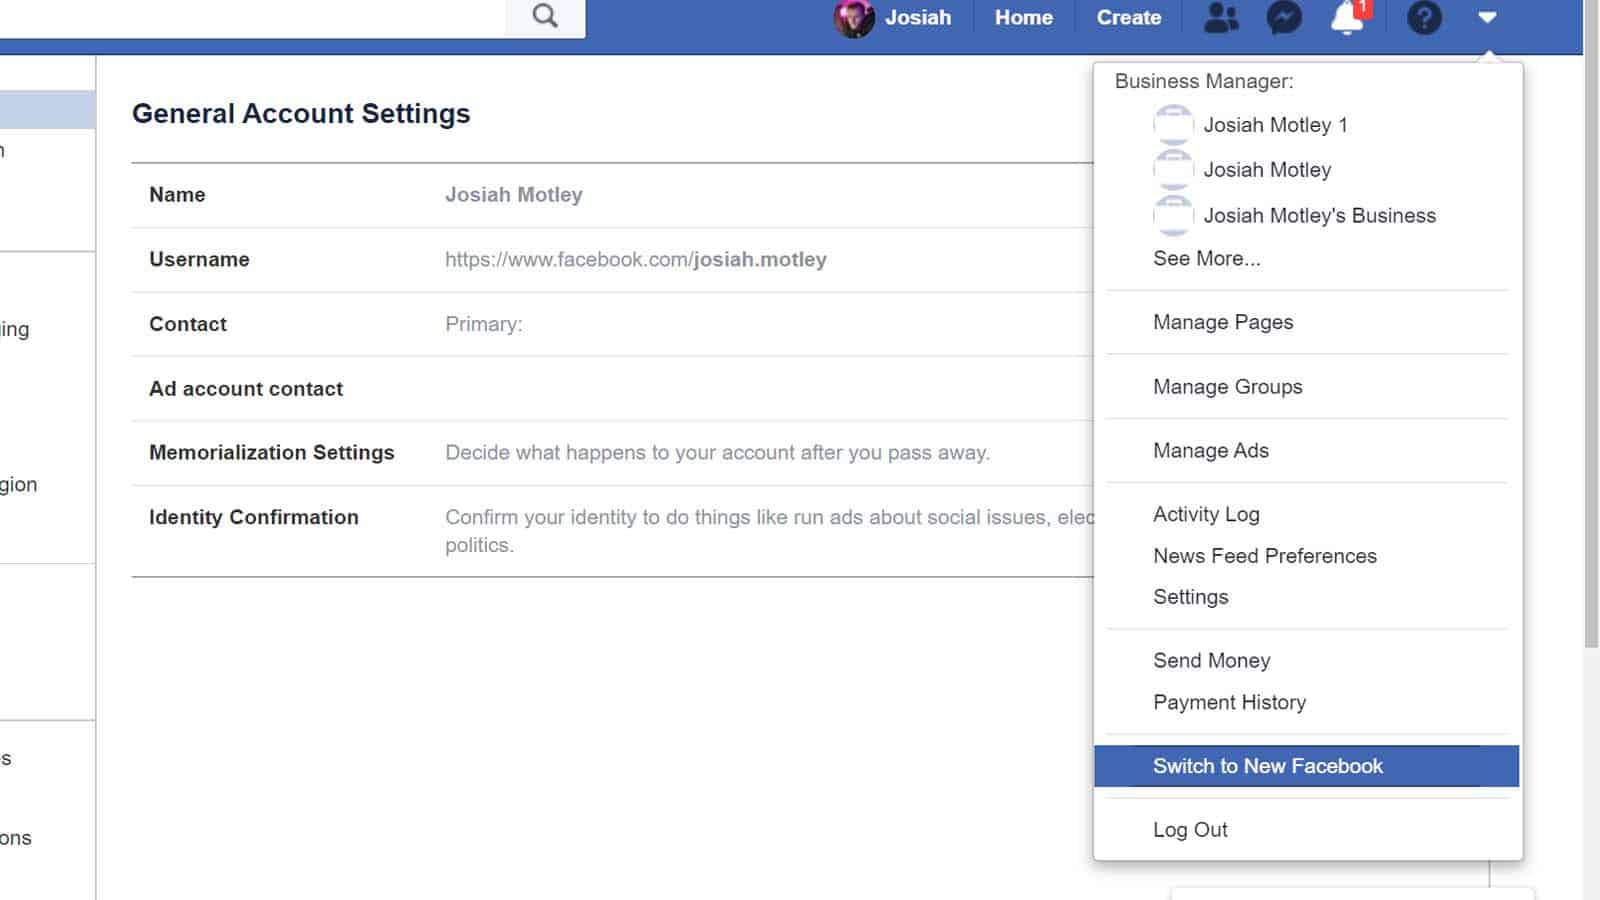This screenshot has height=900, width=1600.
Task: Expand See More... under Business Manager
Action: tap(1206, 259)
